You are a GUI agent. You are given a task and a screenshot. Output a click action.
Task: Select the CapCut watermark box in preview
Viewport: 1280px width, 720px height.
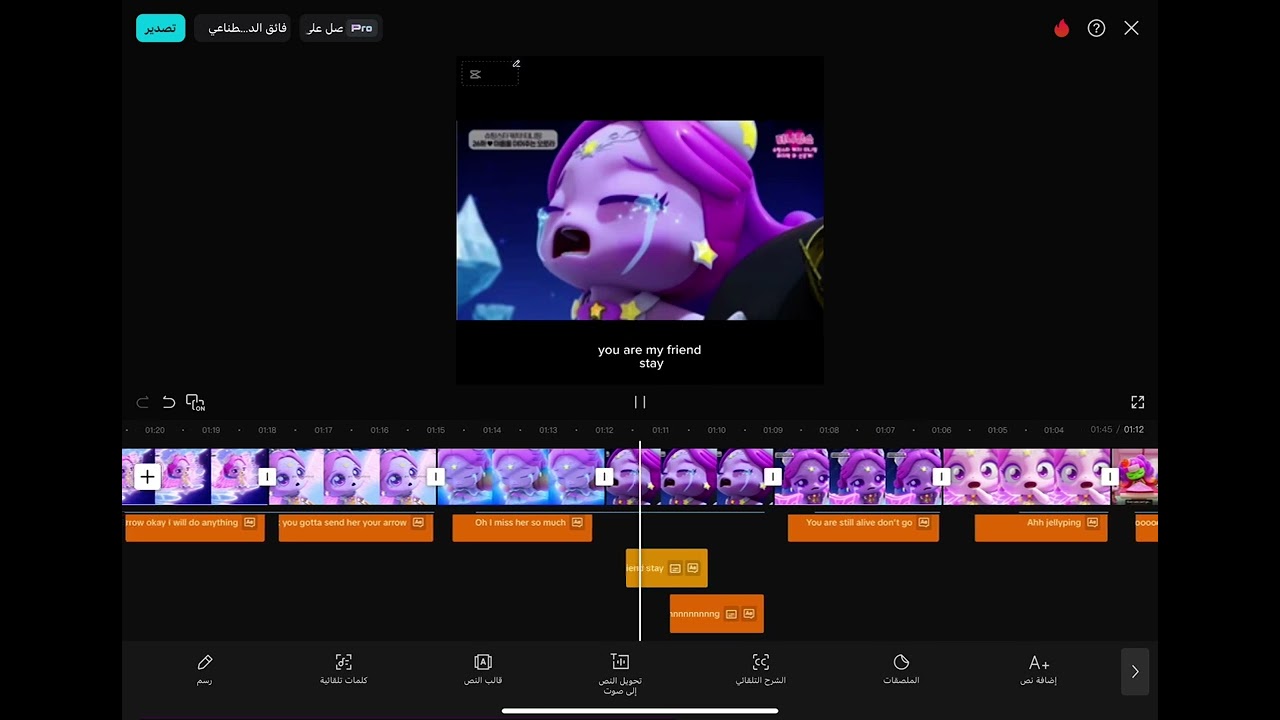tap(489, 74)
